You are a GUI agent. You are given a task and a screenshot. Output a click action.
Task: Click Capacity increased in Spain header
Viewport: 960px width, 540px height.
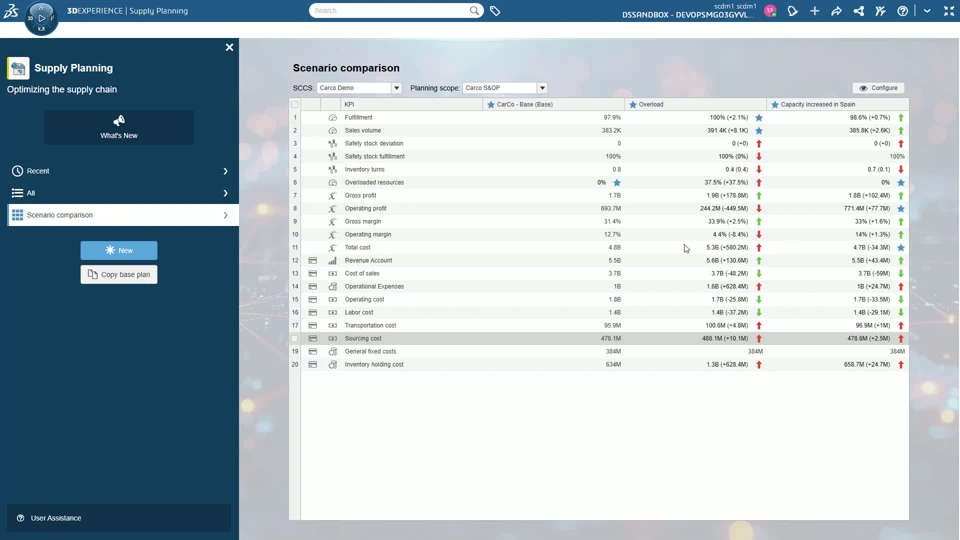(838, 105)
